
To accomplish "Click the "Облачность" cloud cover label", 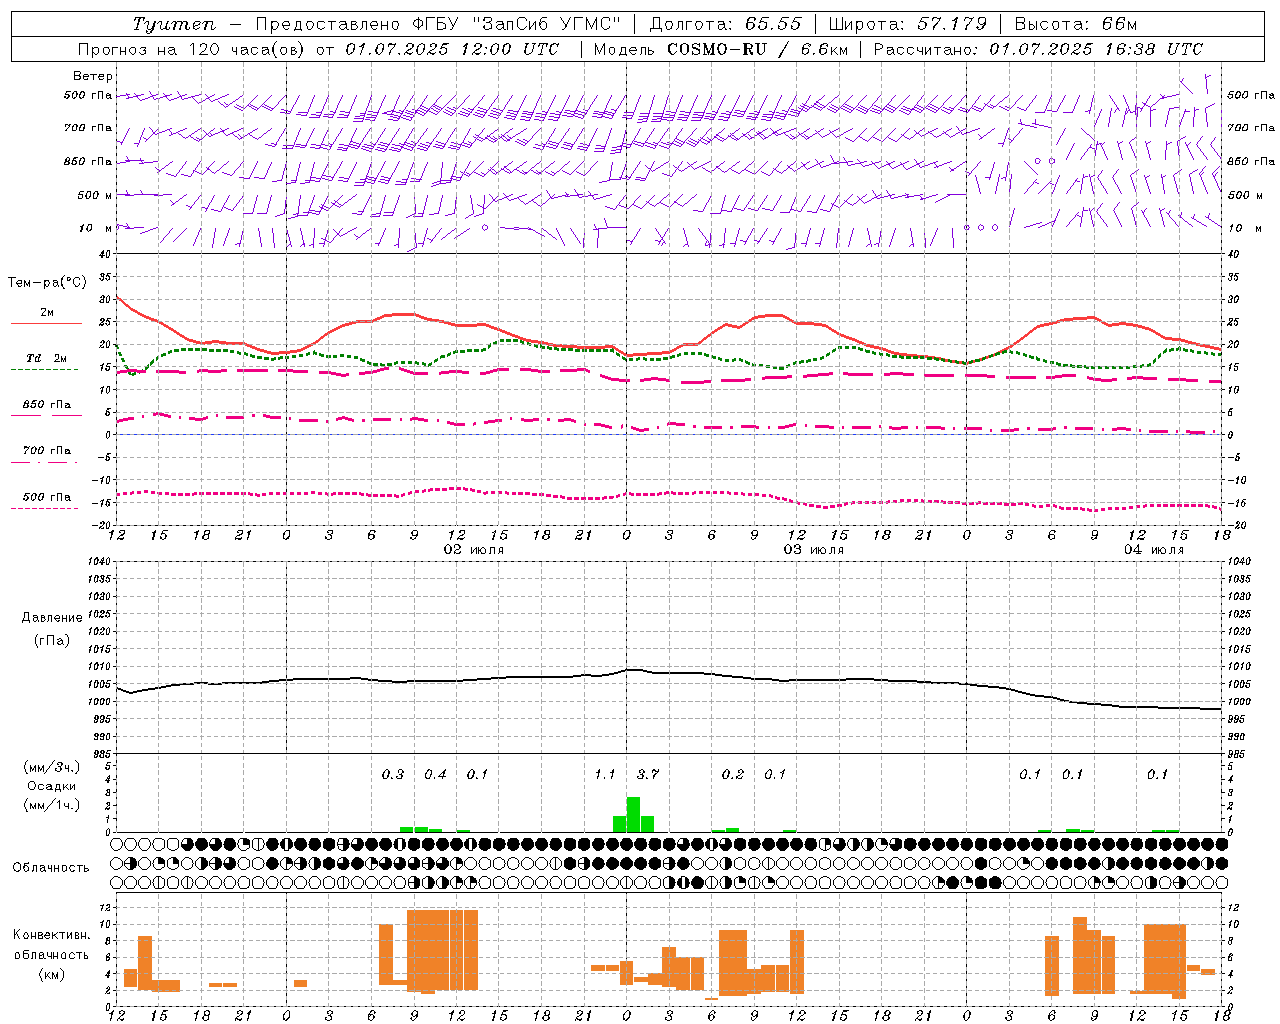I will pyautogui.click(x=51, y=867).
